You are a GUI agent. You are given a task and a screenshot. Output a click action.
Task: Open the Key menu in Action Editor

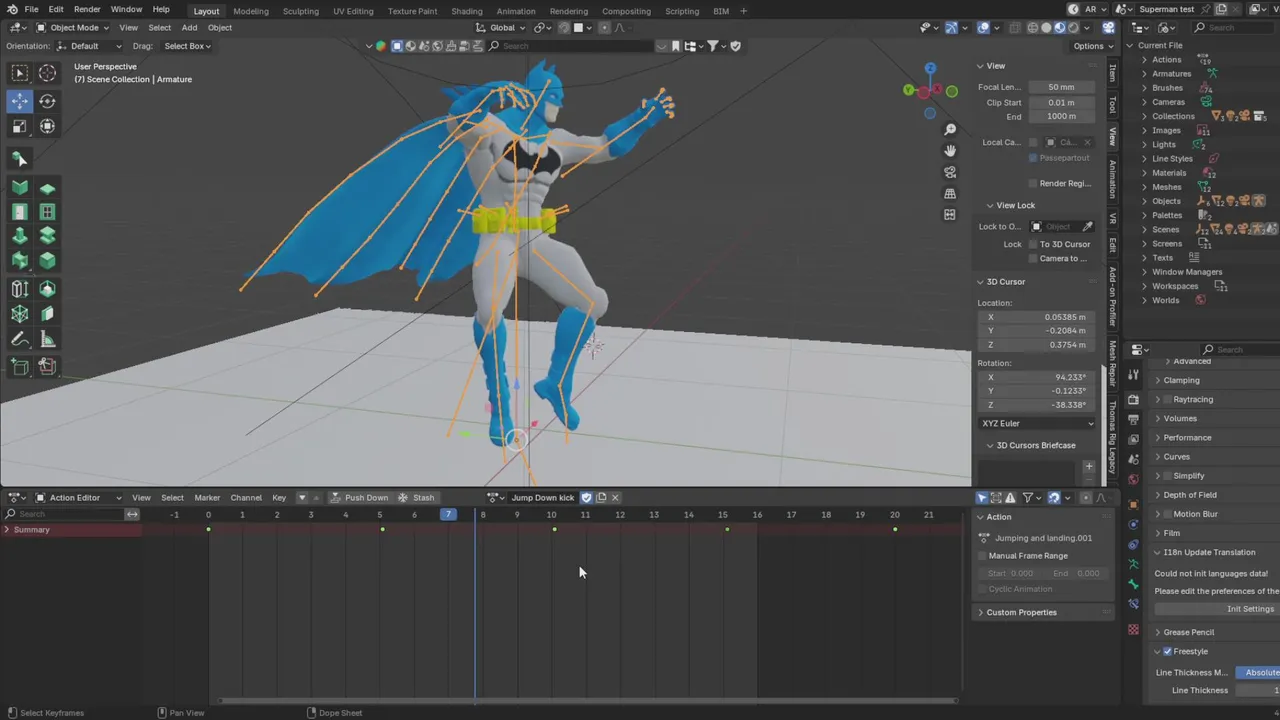[x=279, y=497]
